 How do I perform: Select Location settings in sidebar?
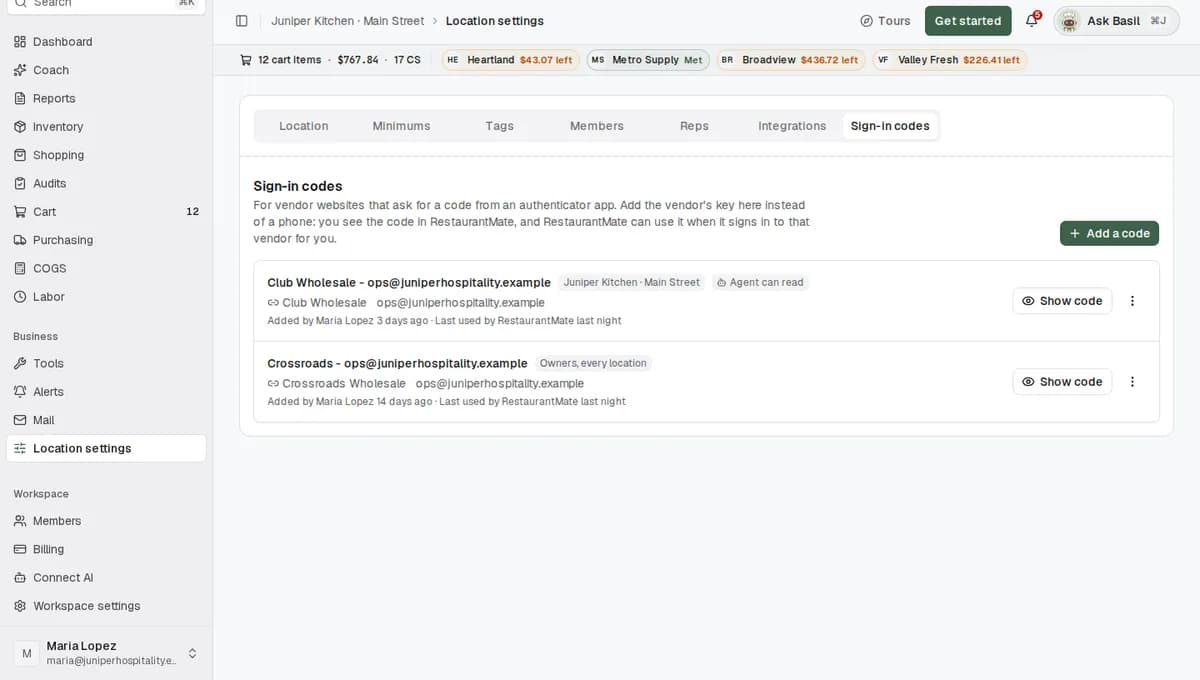[x=106, y=449]
